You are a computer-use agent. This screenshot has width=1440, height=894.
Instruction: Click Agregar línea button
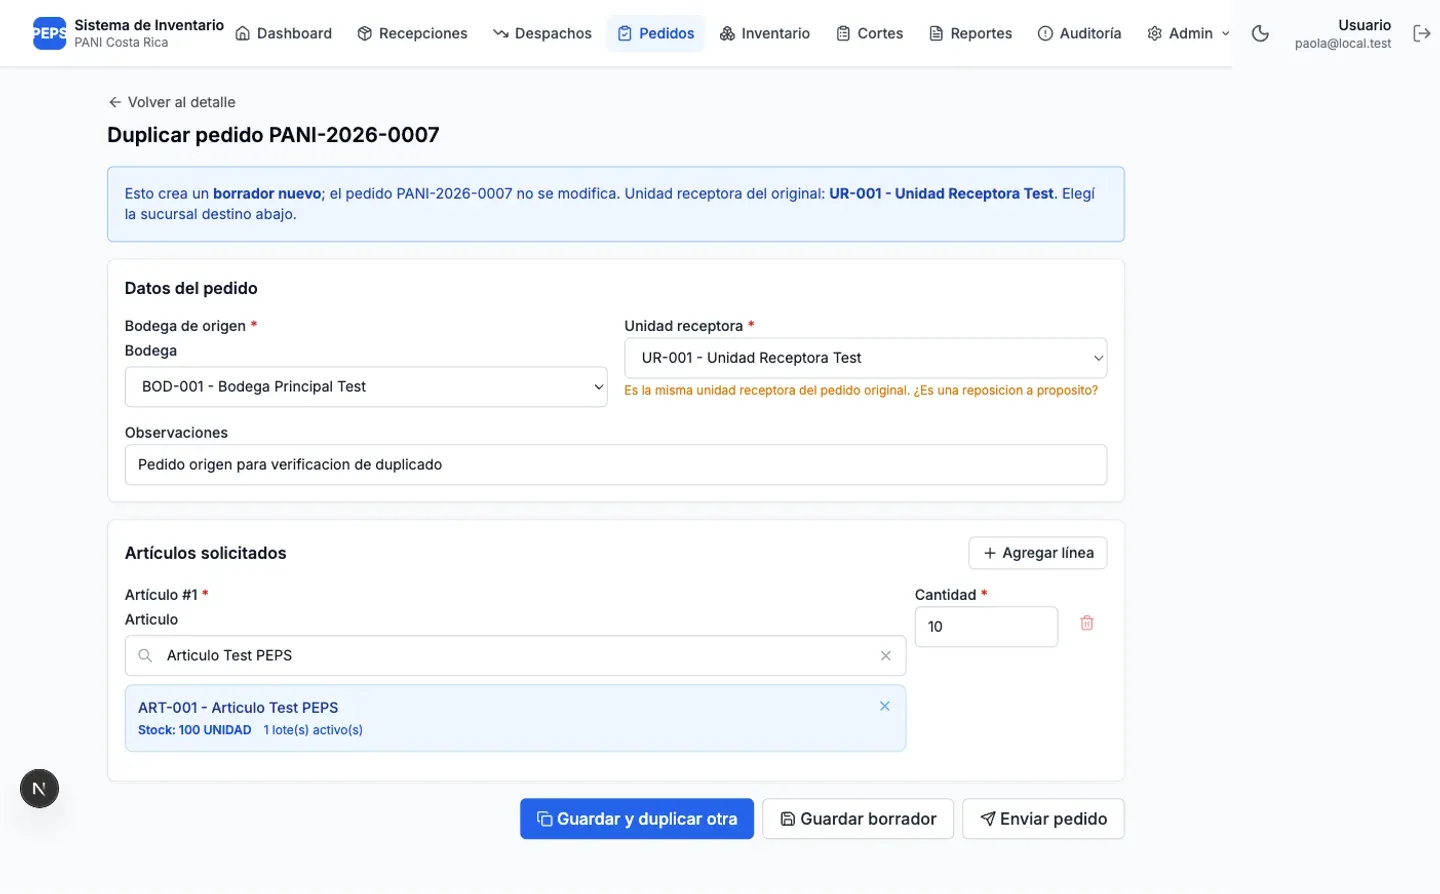[x=1037, y=553]
